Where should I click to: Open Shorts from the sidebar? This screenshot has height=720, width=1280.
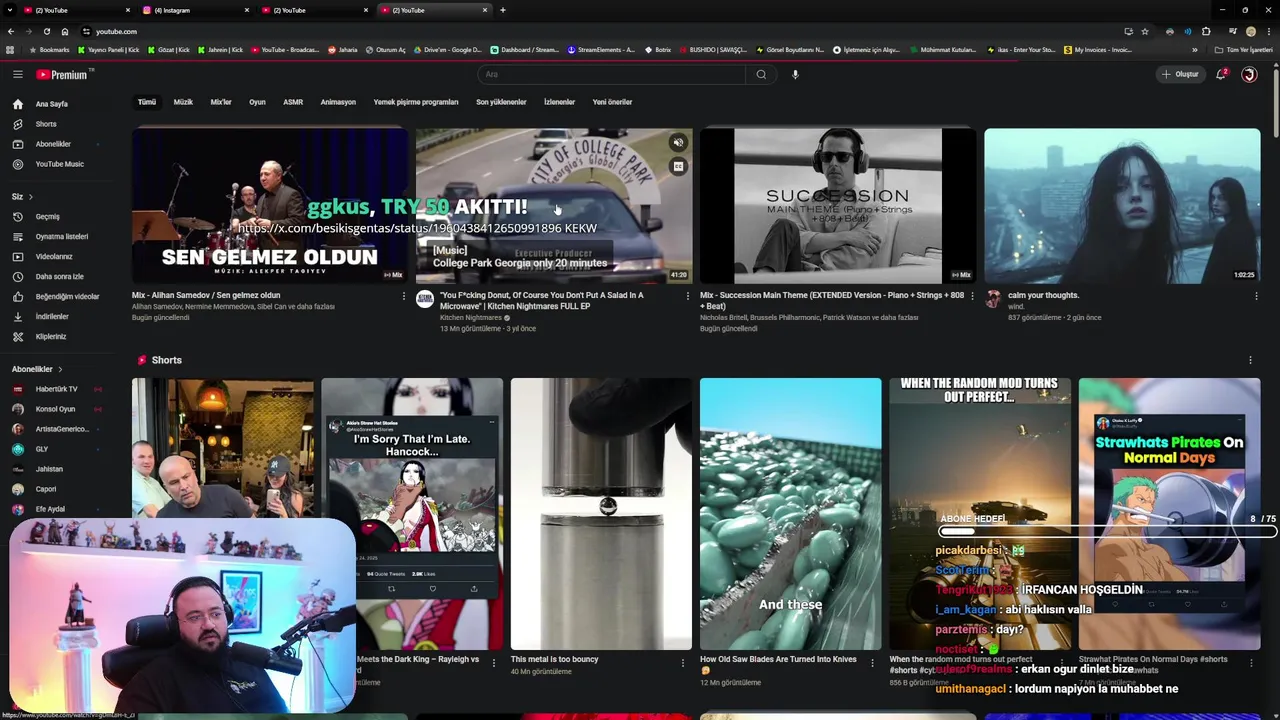coord(46,124)
